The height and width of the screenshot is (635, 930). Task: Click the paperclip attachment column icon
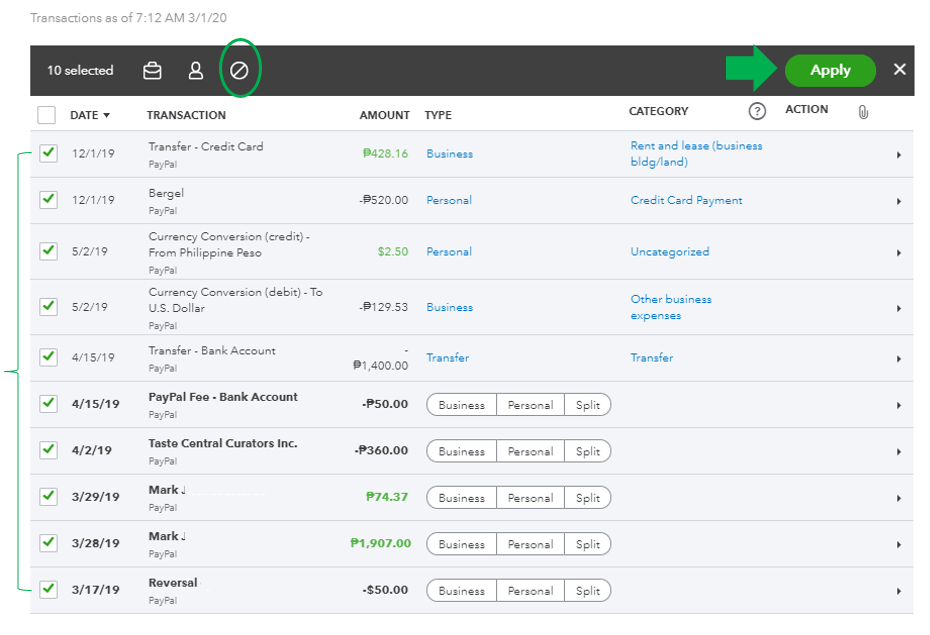pos(863,112)
